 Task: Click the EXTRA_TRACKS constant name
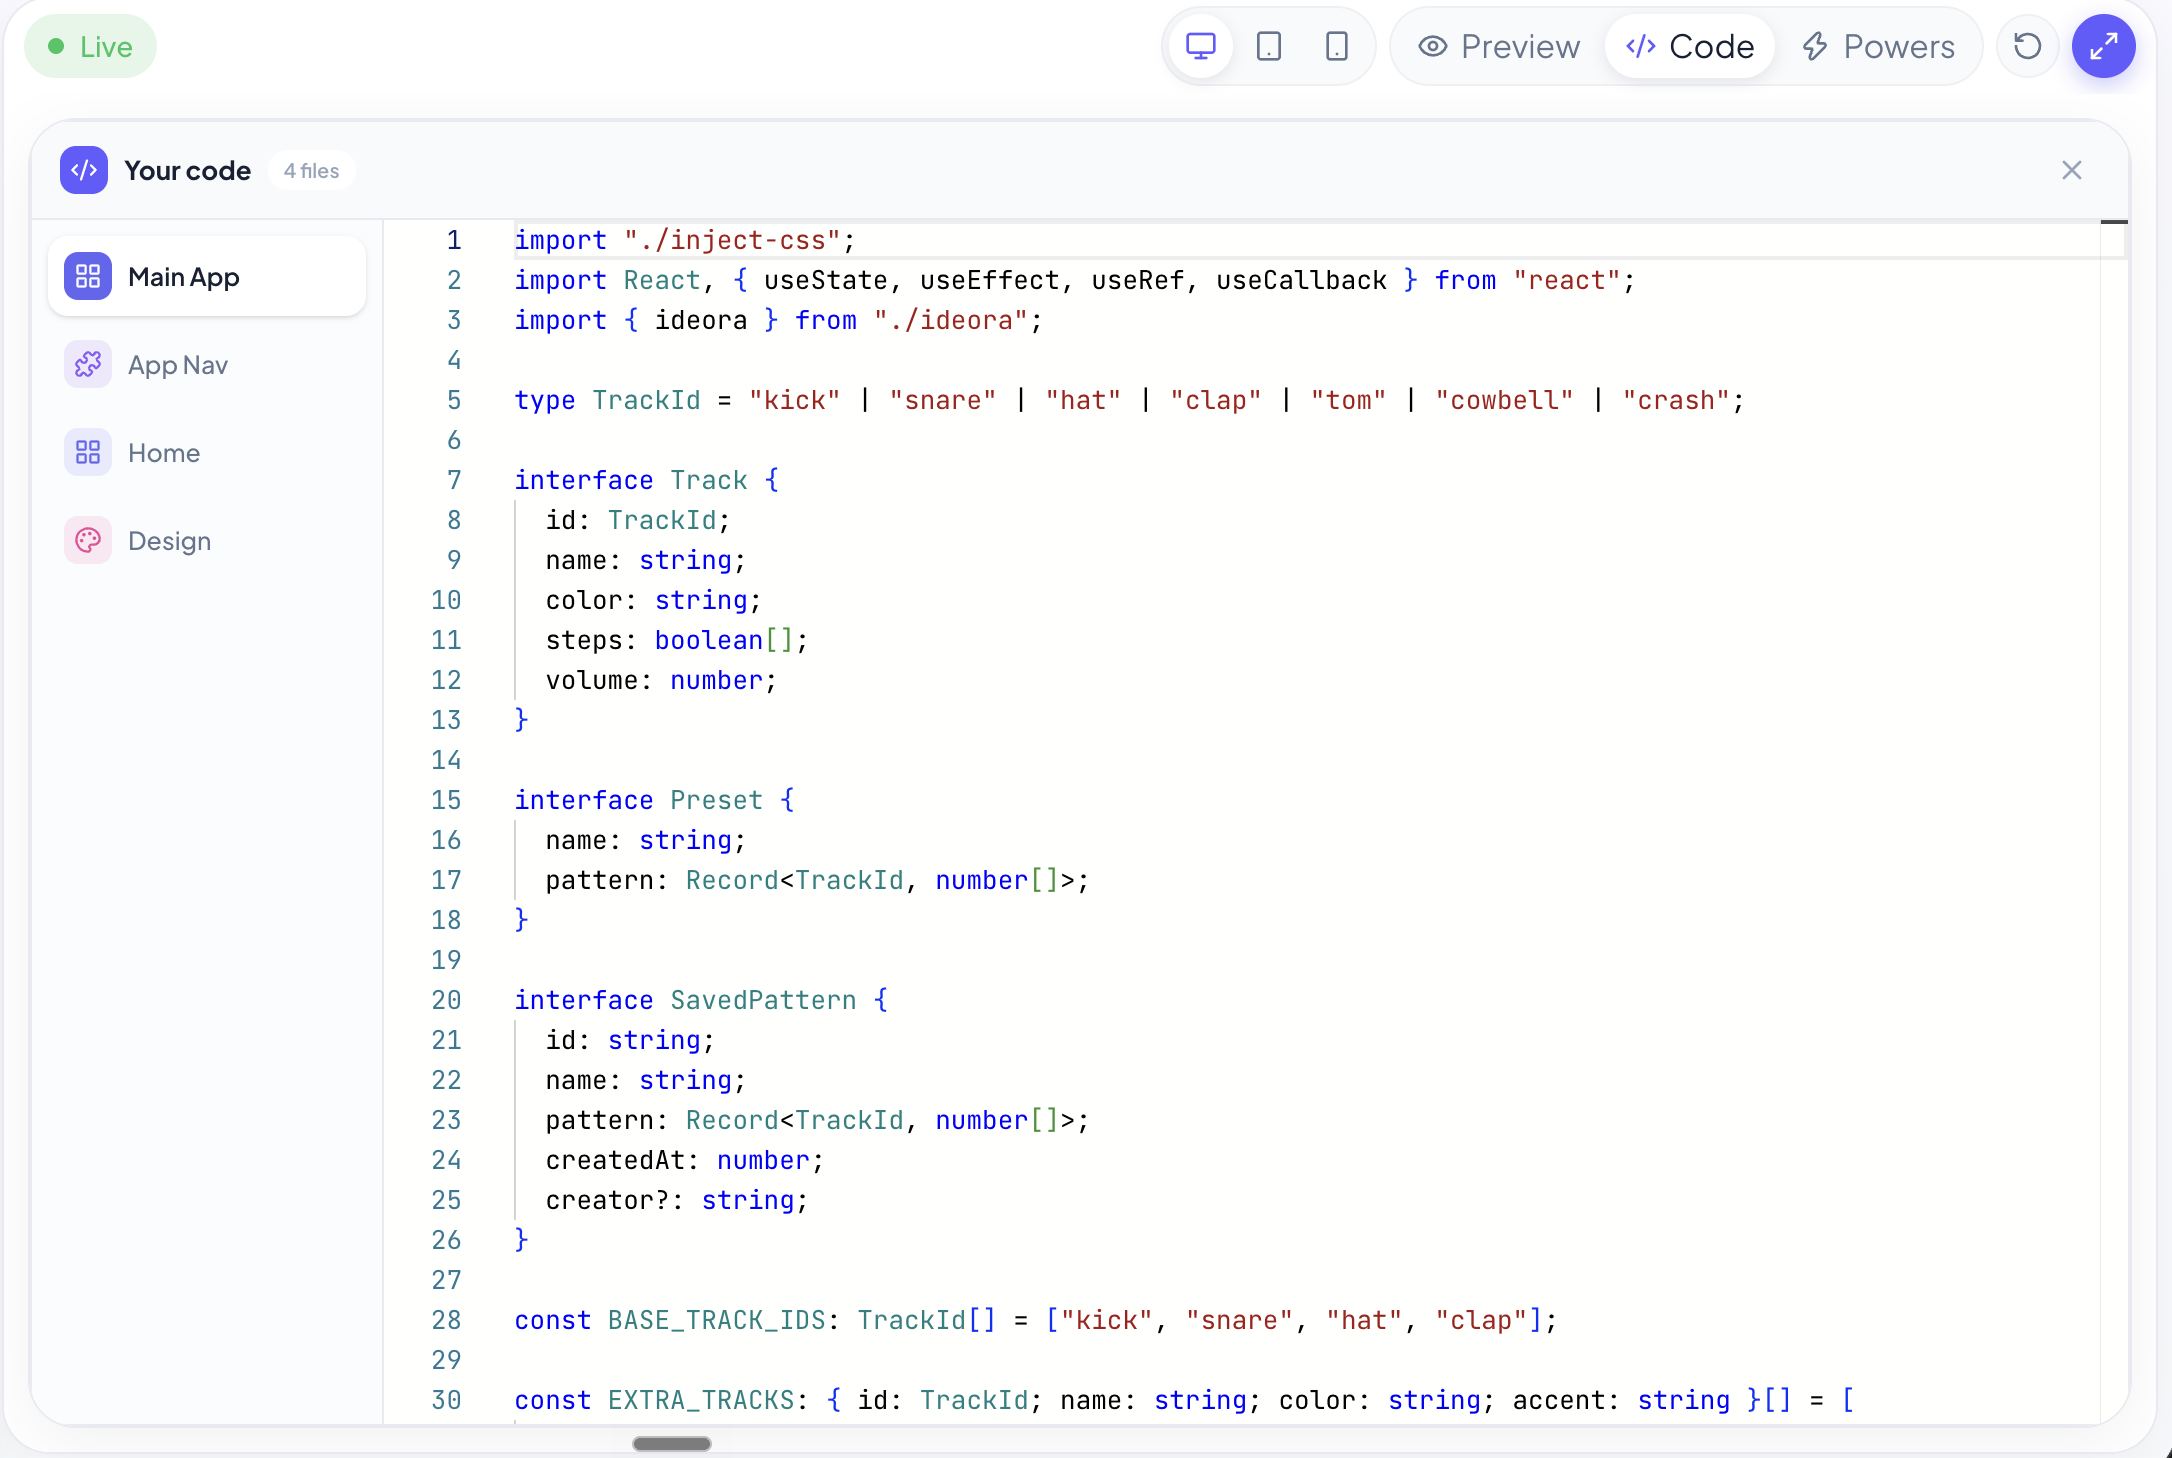click(x=701, y=1401)
